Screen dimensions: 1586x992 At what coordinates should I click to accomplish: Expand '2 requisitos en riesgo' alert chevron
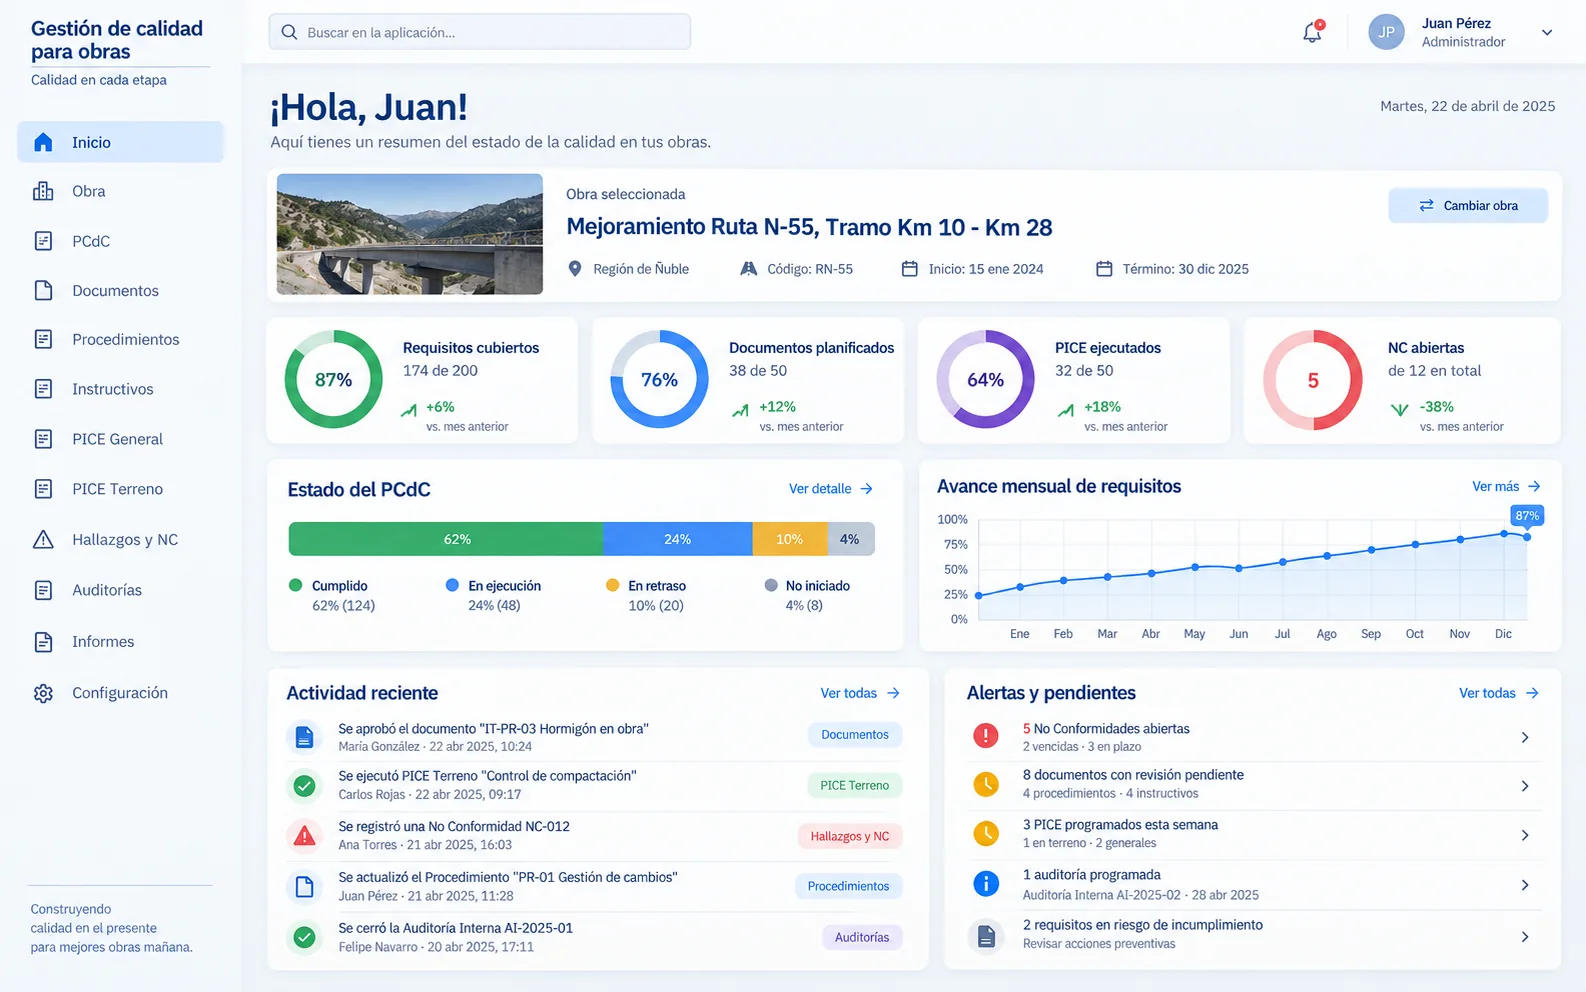(1525, 937)
